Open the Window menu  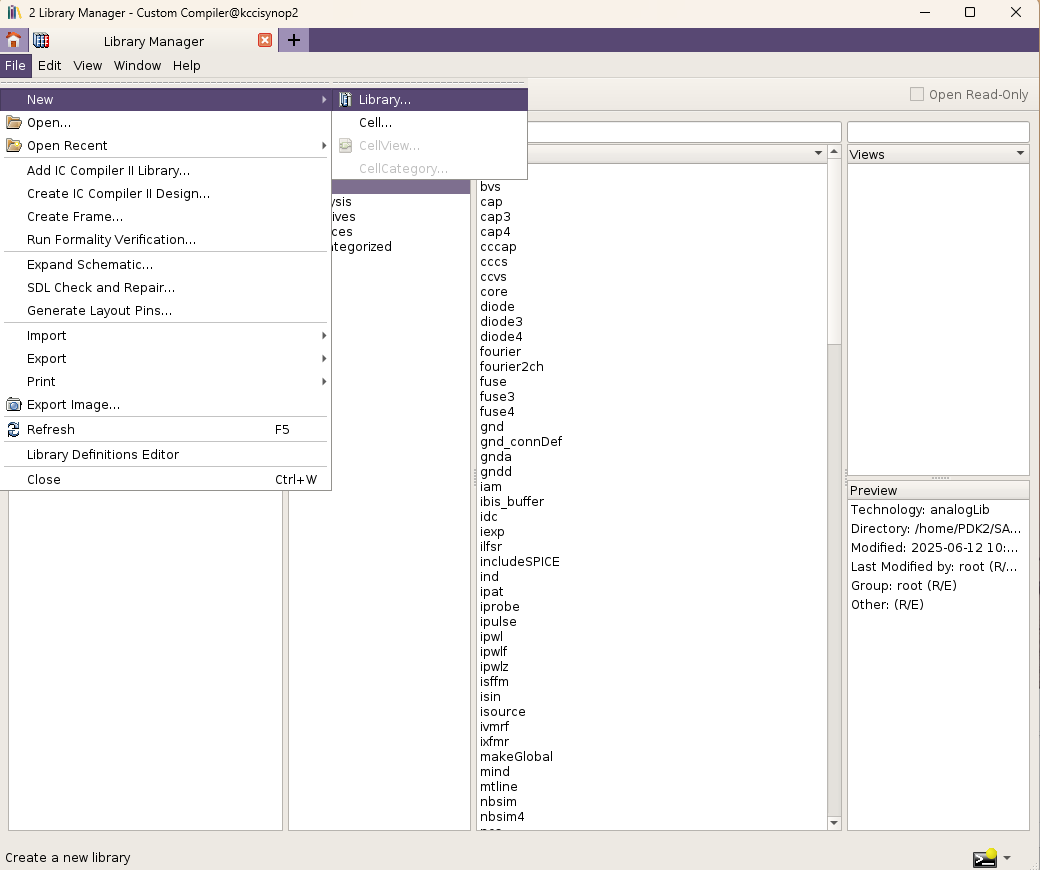click(137, 66)
